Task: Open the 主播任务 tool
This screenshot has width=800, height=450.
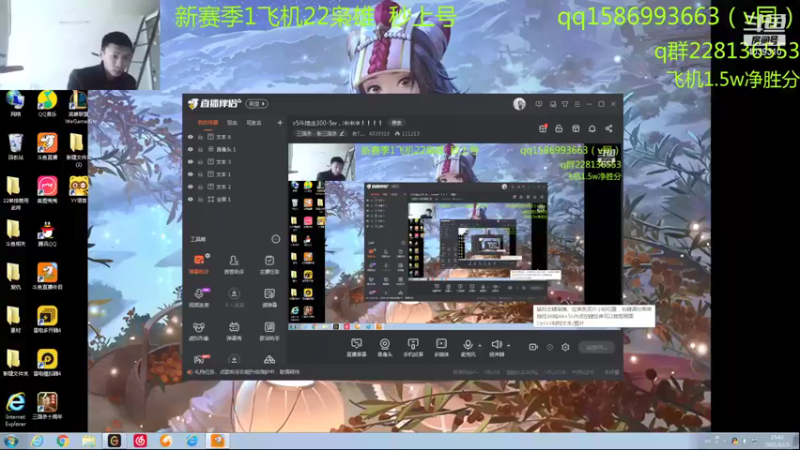Action: (x=269, y=264)
